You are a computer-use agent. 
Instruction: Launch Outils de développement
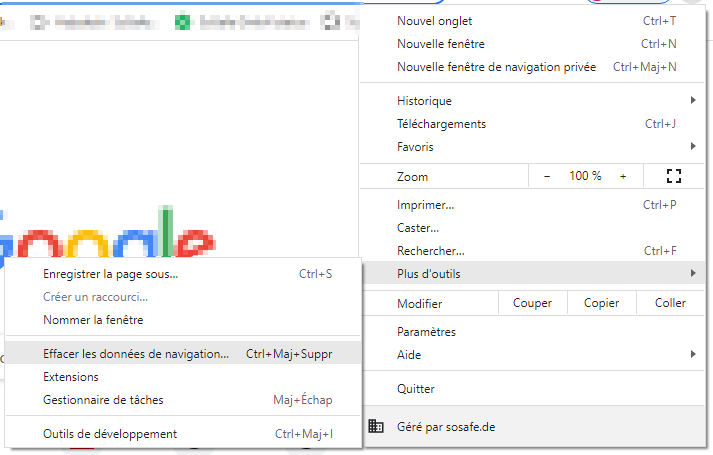(x=110, y=434)
